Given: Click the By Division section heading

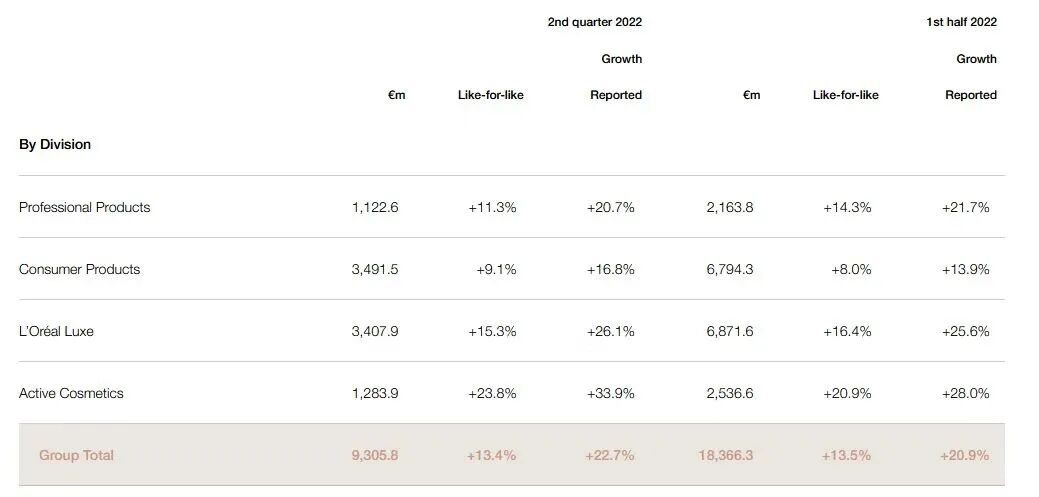Looking at the screenshot, I should [x=55, y=144].
